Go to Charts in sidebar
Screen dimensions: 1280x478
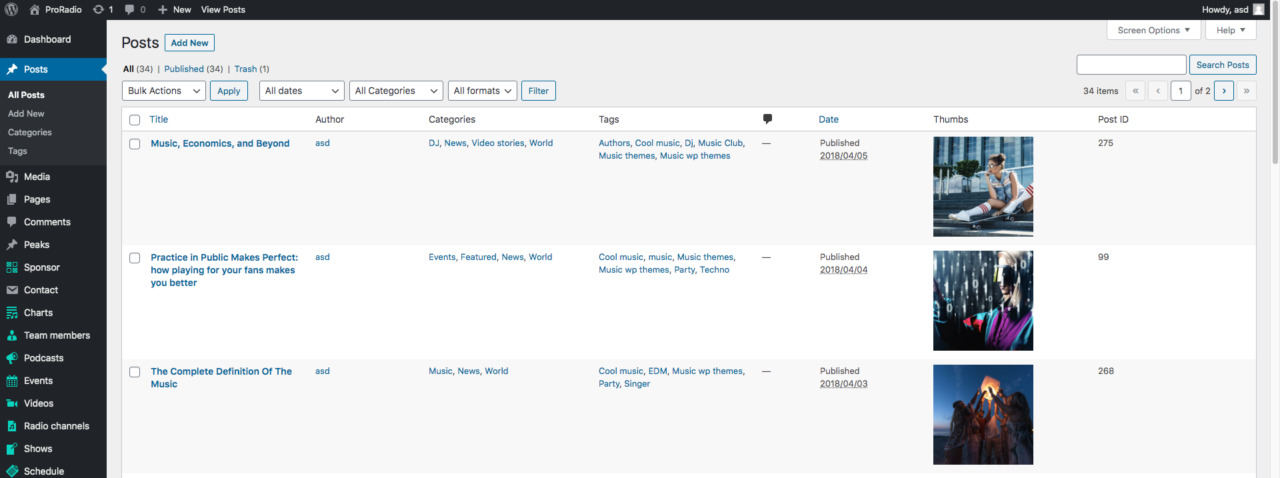coord(38,313)
